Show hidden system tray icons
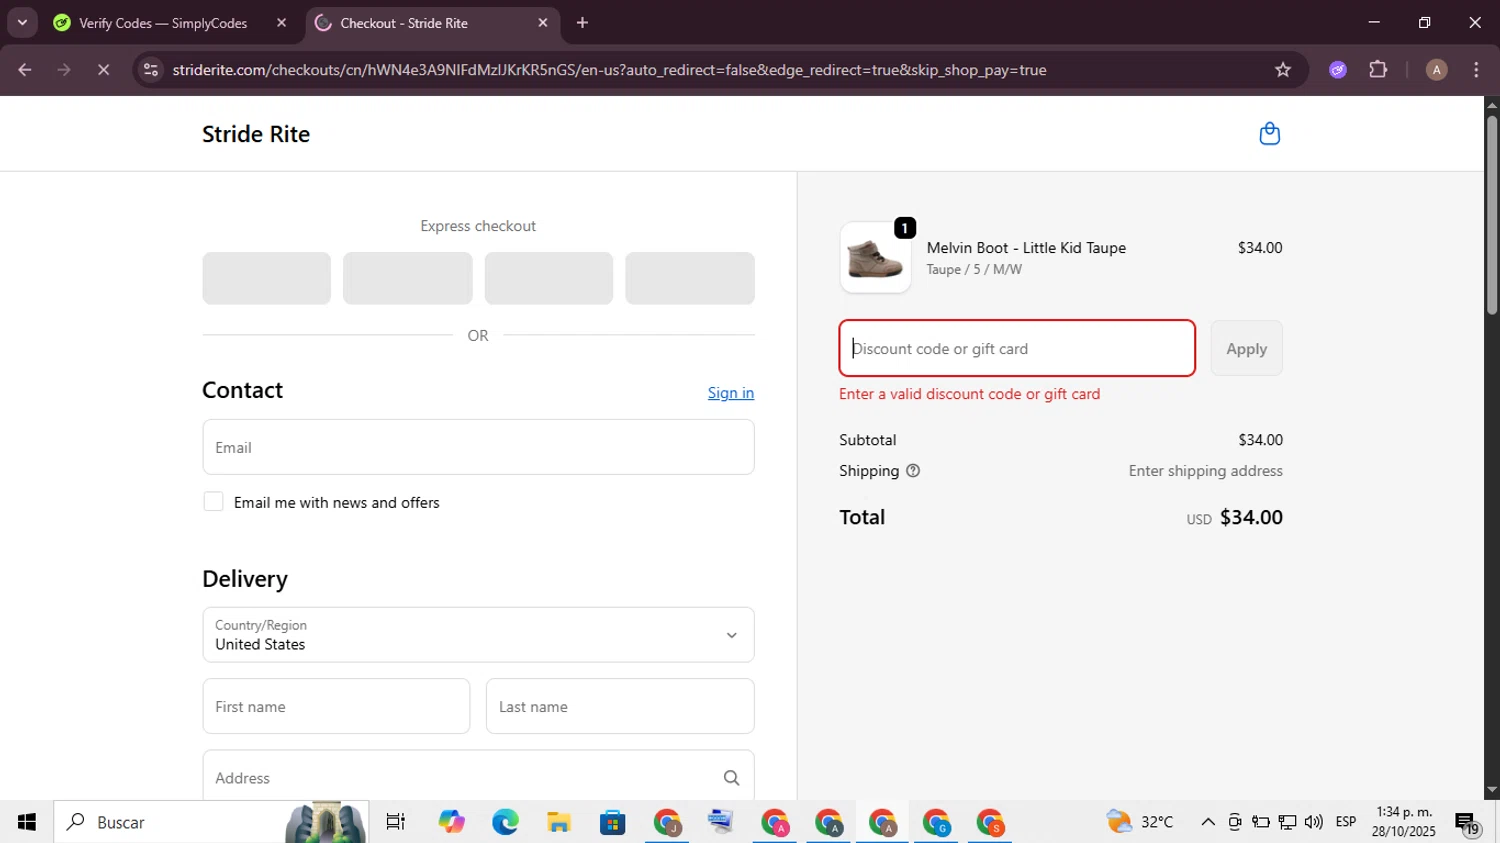Viewport: 1500px width, 843px height. coord(1208,822)
